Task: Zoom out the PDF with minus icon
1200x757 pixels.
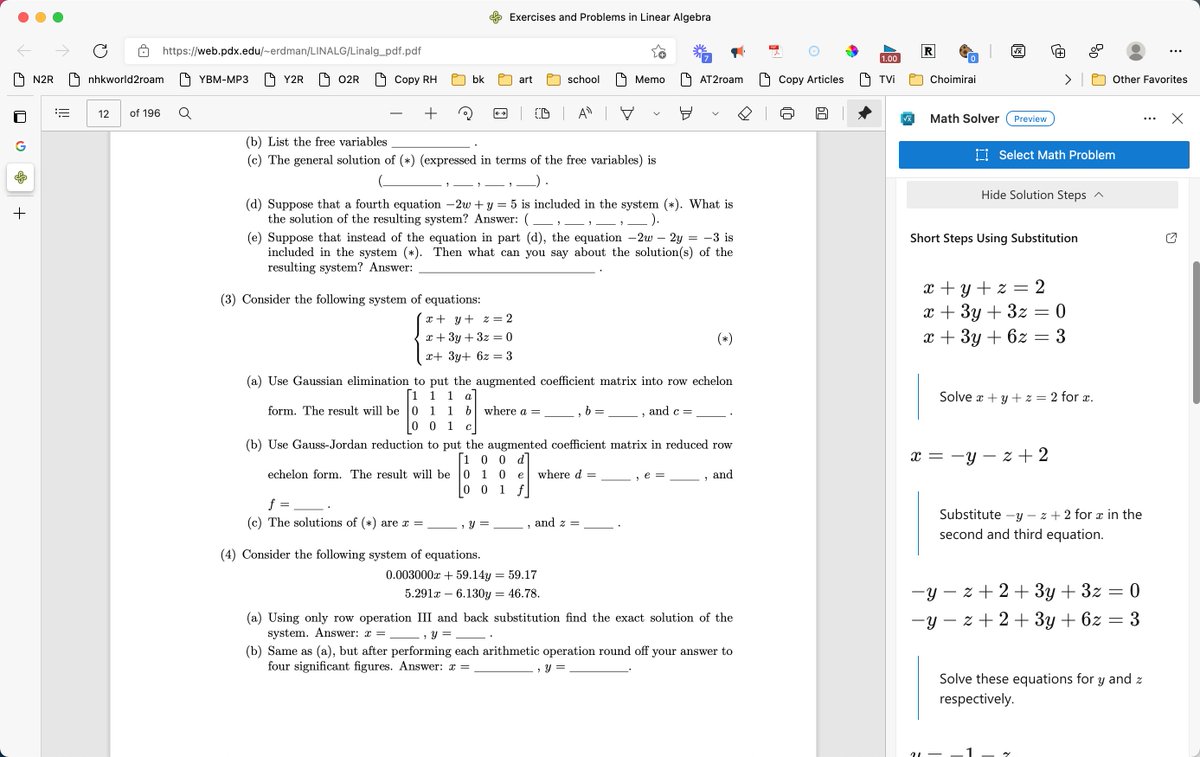Action: 397,114
